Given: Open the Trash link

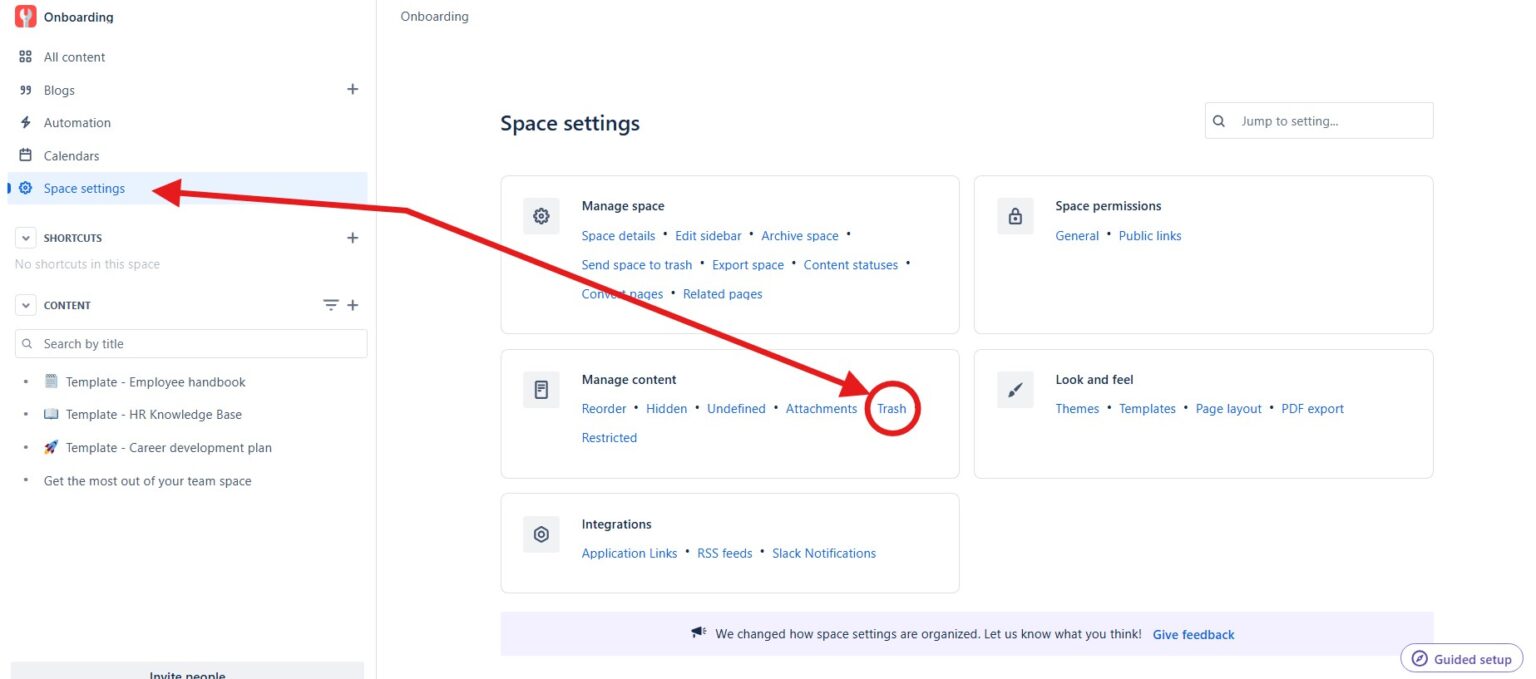Looking at the screenshot, I should coord(892,408).
